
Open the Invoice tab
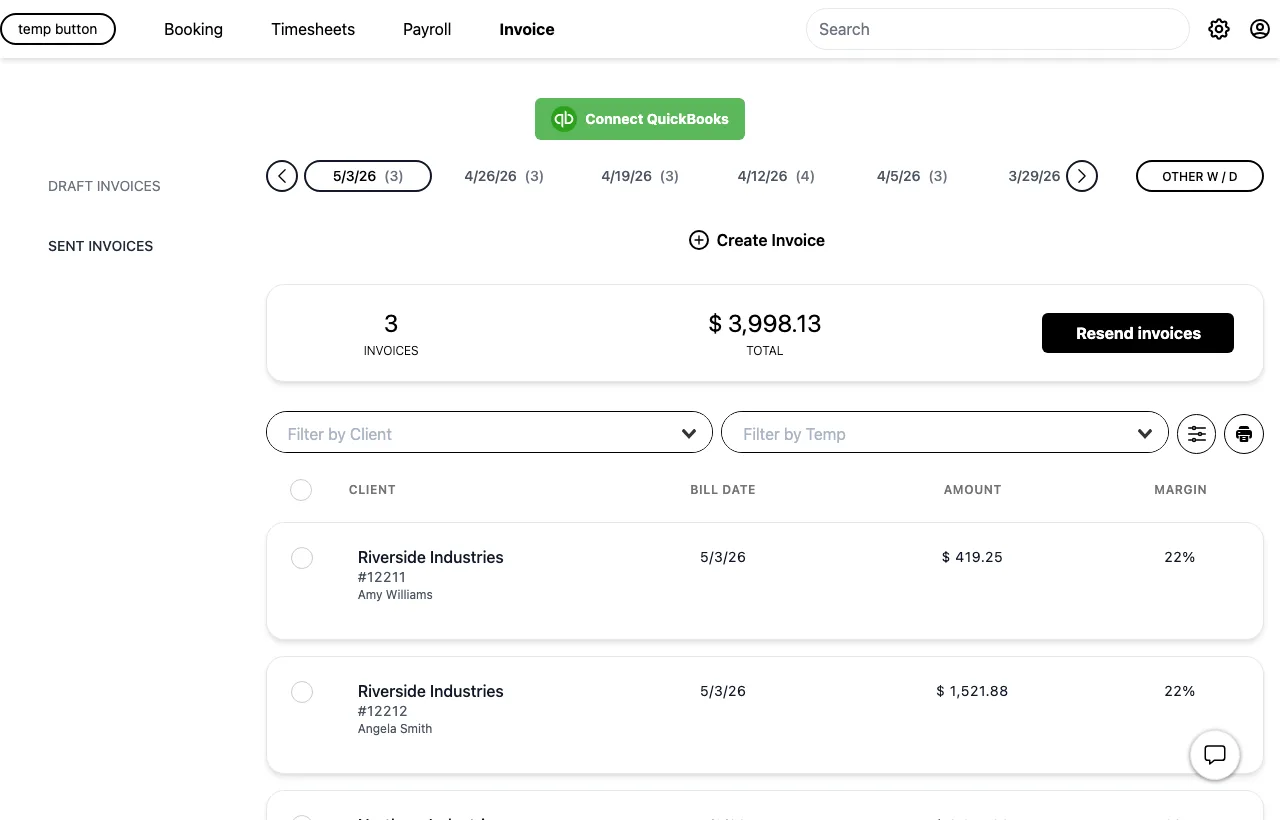tap(527, 29)
